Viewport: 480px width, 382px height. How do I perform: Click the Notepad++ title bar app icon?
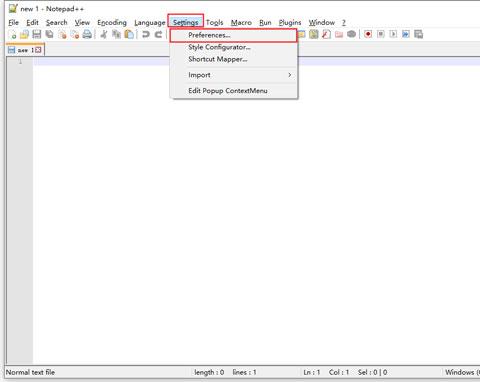[13, 9]
